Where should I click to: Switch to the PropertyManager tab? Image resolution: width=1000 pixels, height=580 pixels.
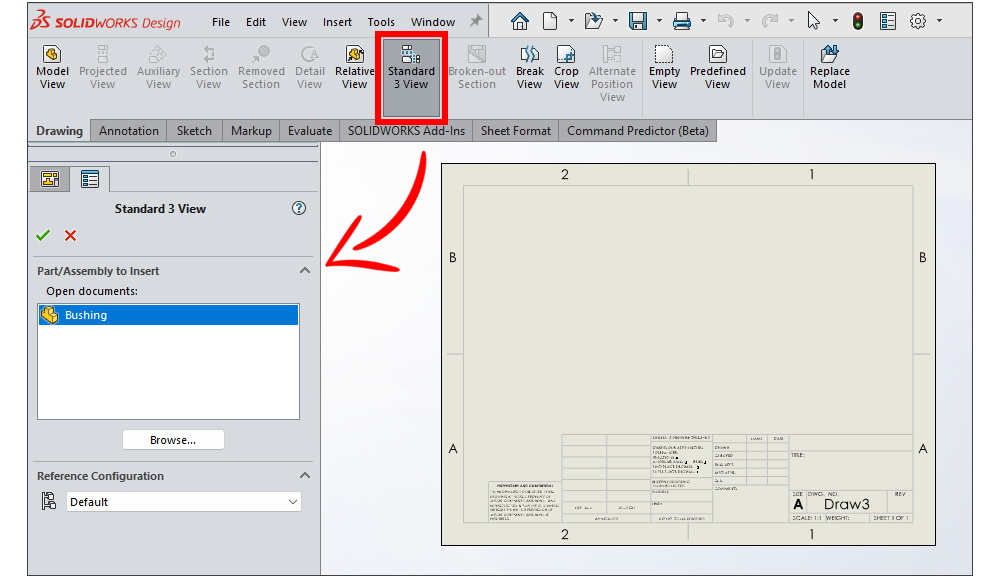(x=90, y=179)
